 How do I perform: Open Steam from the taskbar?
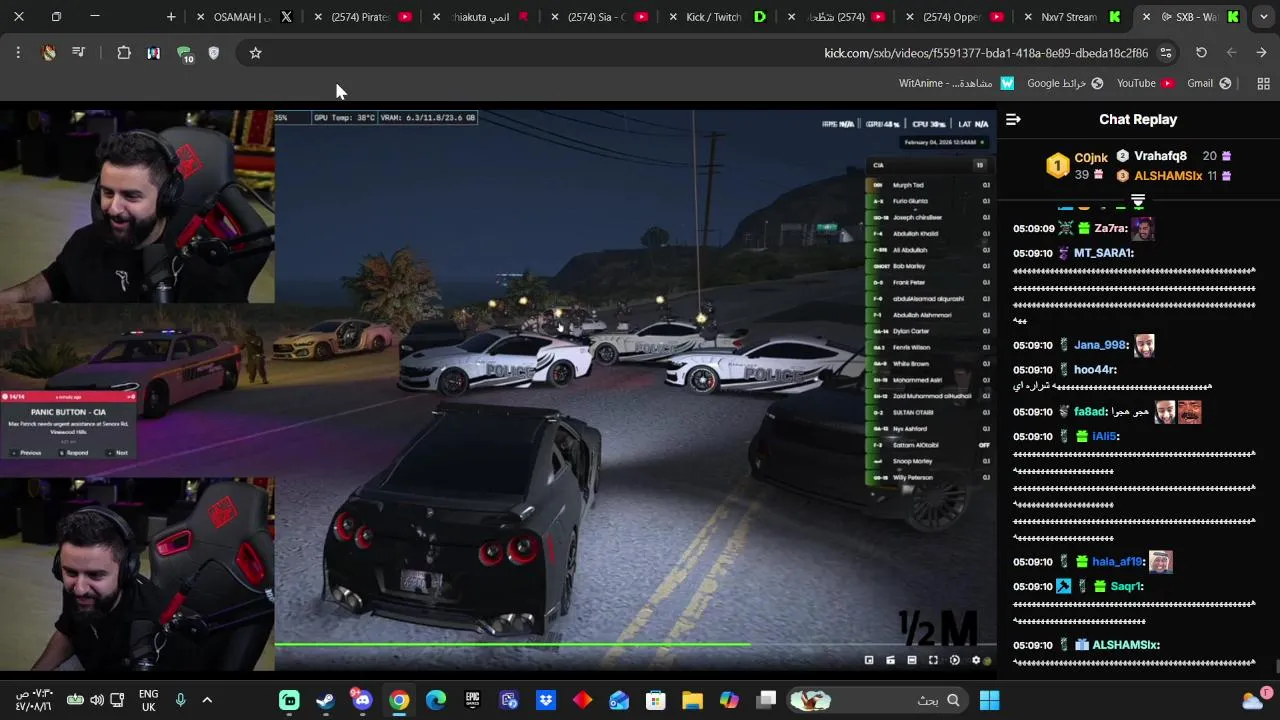[x=326, y=700]
